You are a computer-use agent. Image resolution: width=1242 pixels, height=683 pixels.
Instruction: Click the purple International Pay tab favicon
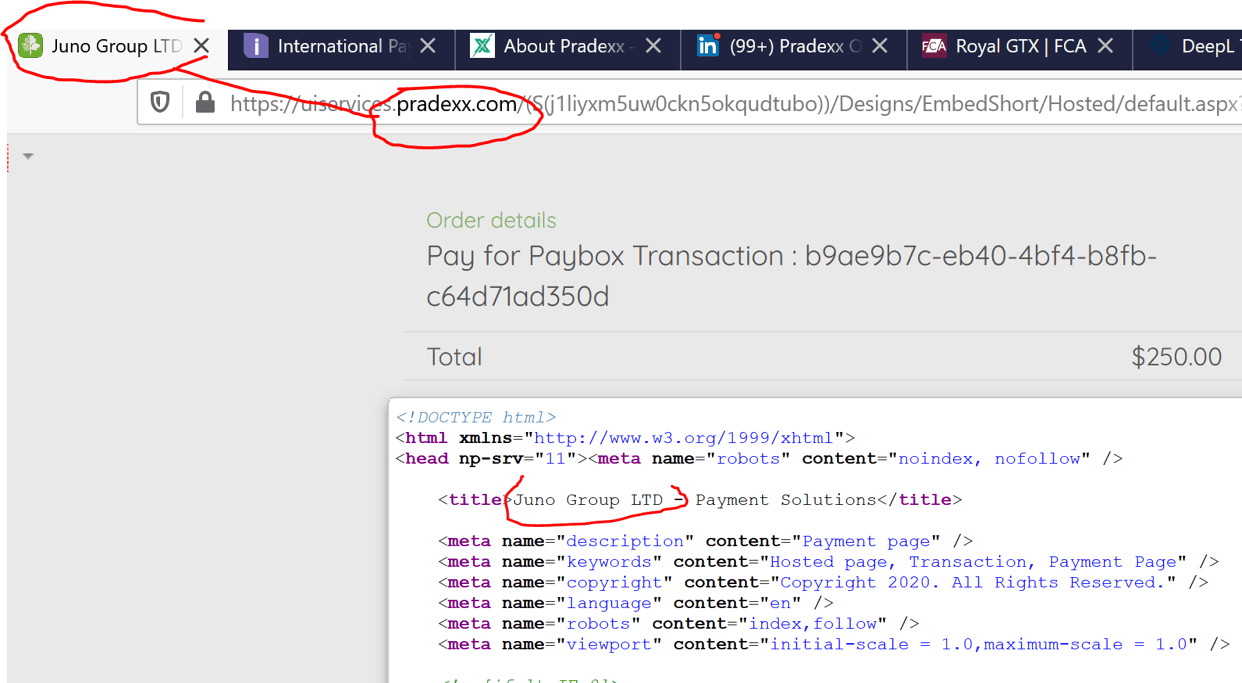point(256,46)
